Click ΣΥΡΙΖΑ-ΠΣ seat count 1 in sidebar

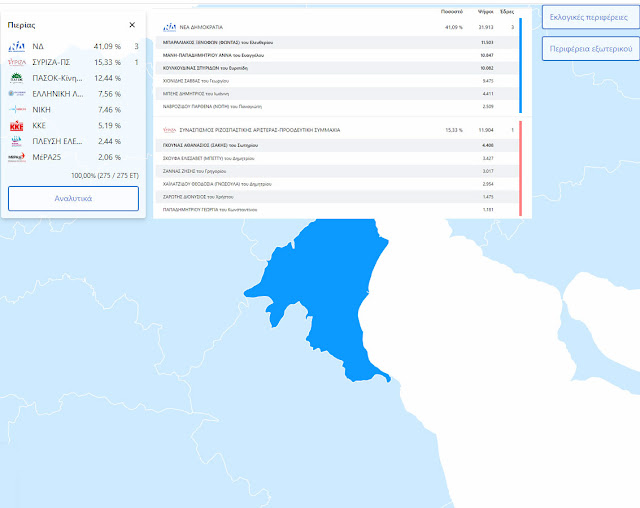136,62
